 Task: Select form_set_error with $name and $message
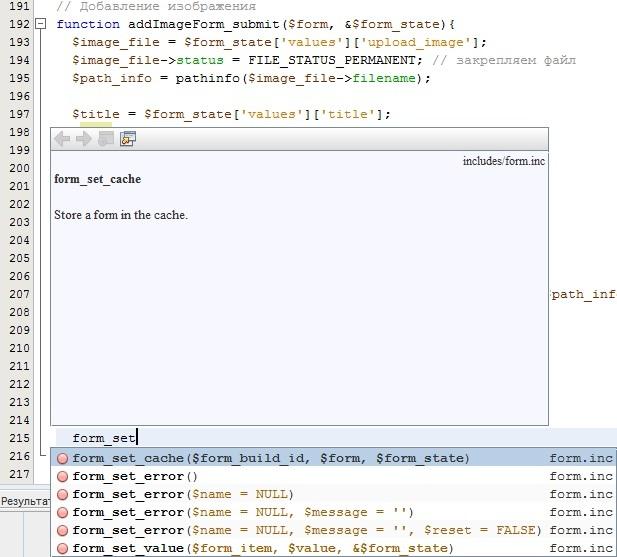[243, 512]
